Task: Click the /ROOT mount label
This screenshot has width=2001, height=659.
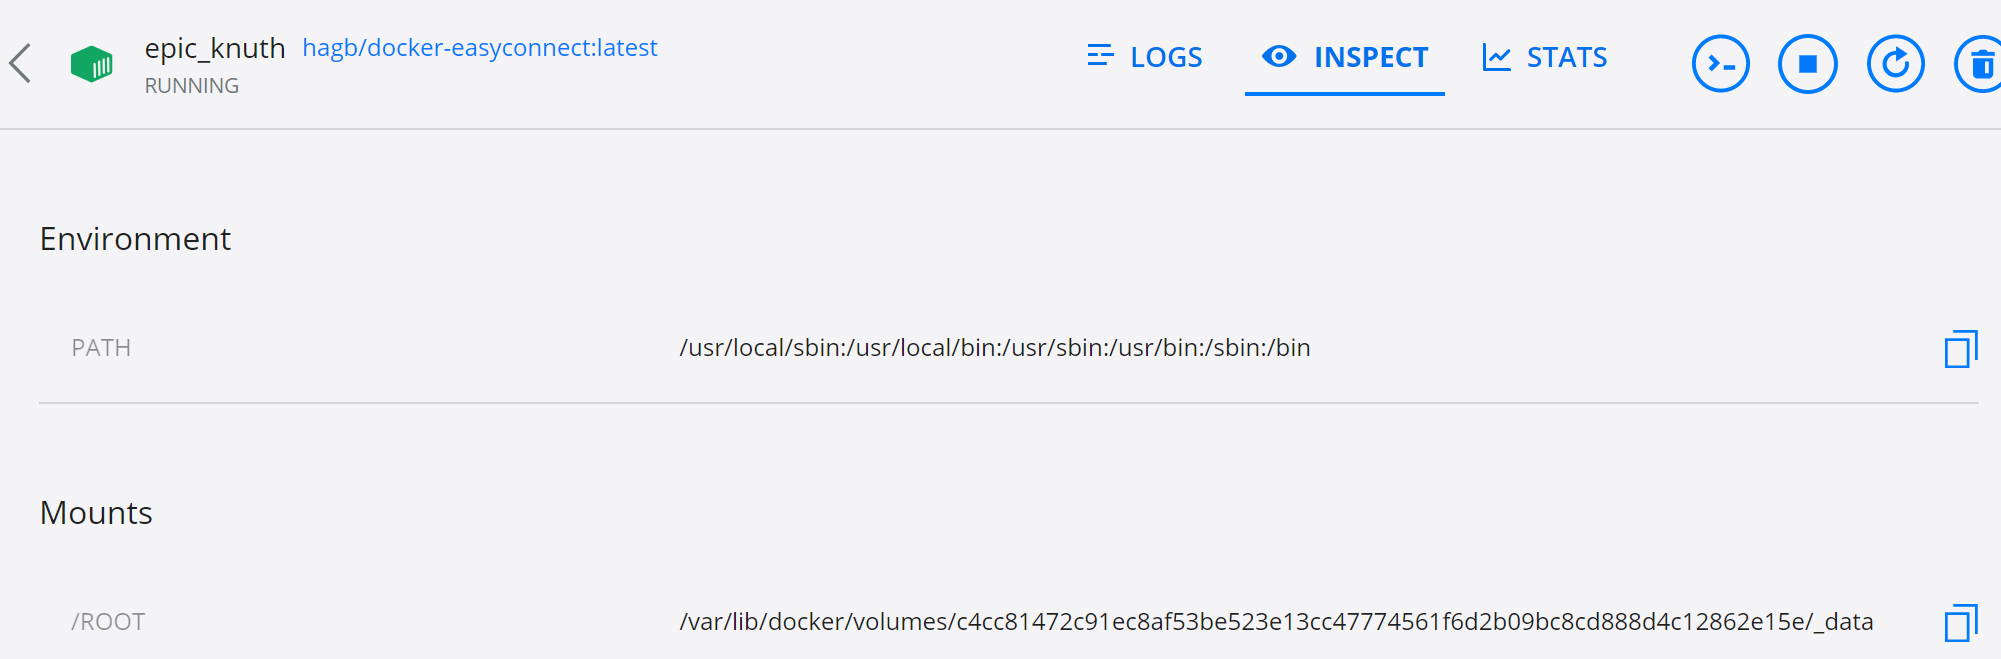Action: (107, 621)
